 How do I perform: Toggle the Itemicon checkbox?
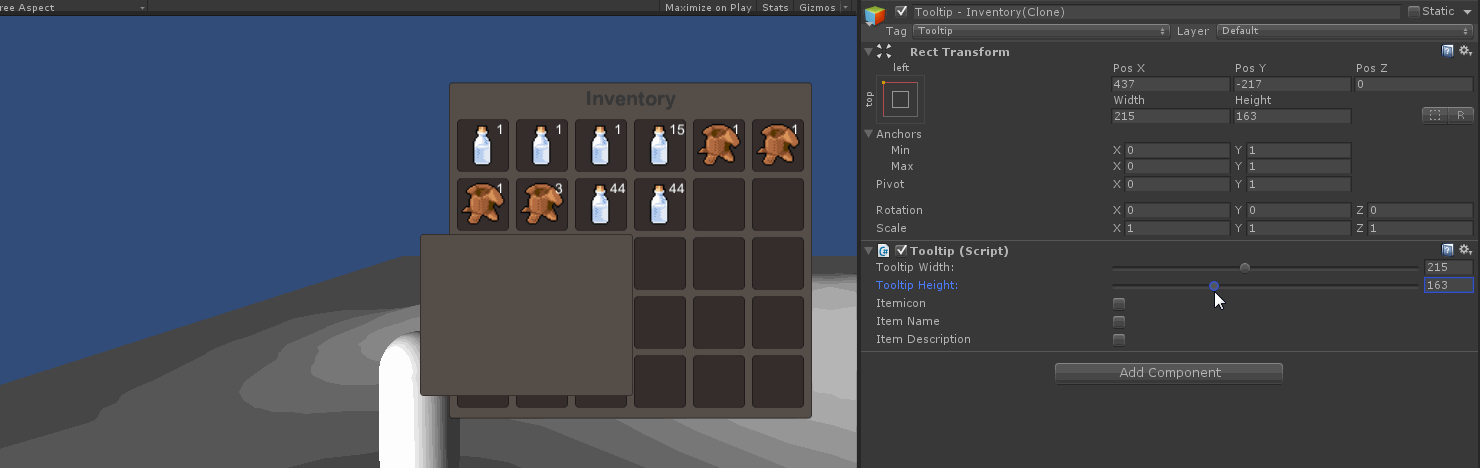click(1119, 303)
